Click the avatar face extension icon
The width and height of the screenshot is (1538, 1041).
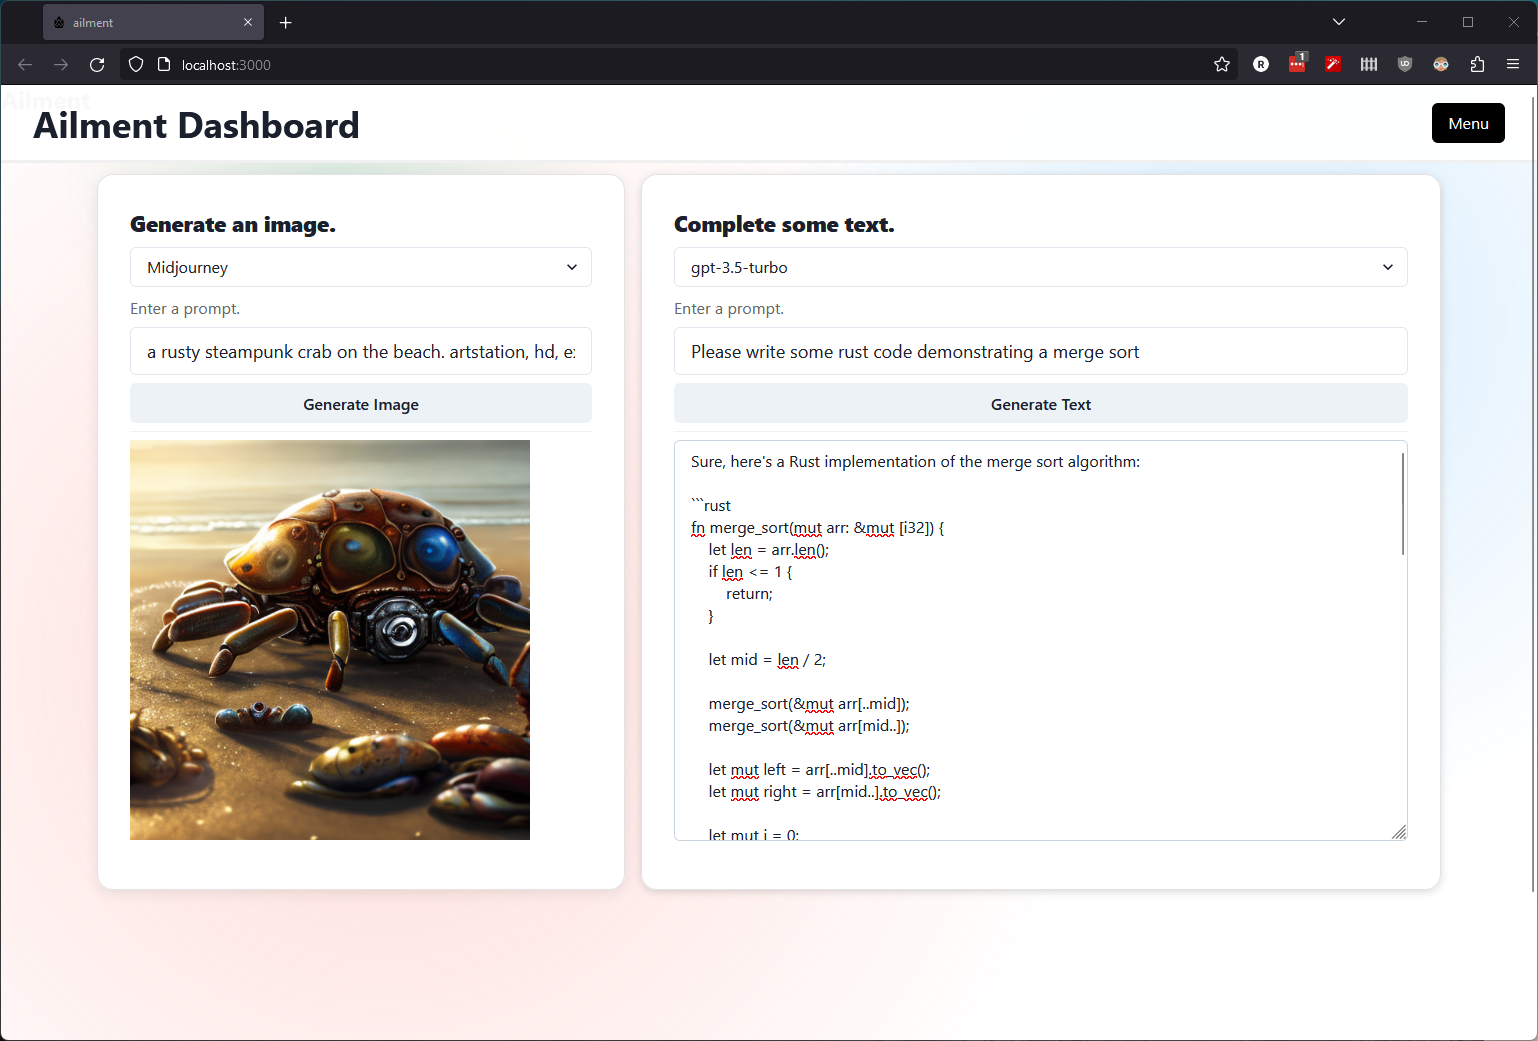coord(1441,65)
